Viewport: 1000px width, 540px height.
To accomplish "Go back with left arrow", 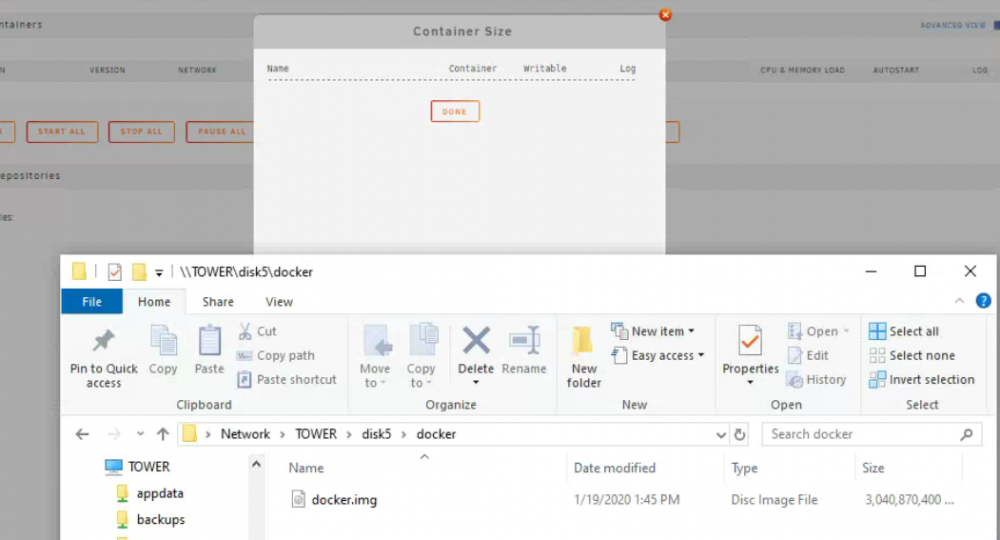I will [x=82, y=434].
